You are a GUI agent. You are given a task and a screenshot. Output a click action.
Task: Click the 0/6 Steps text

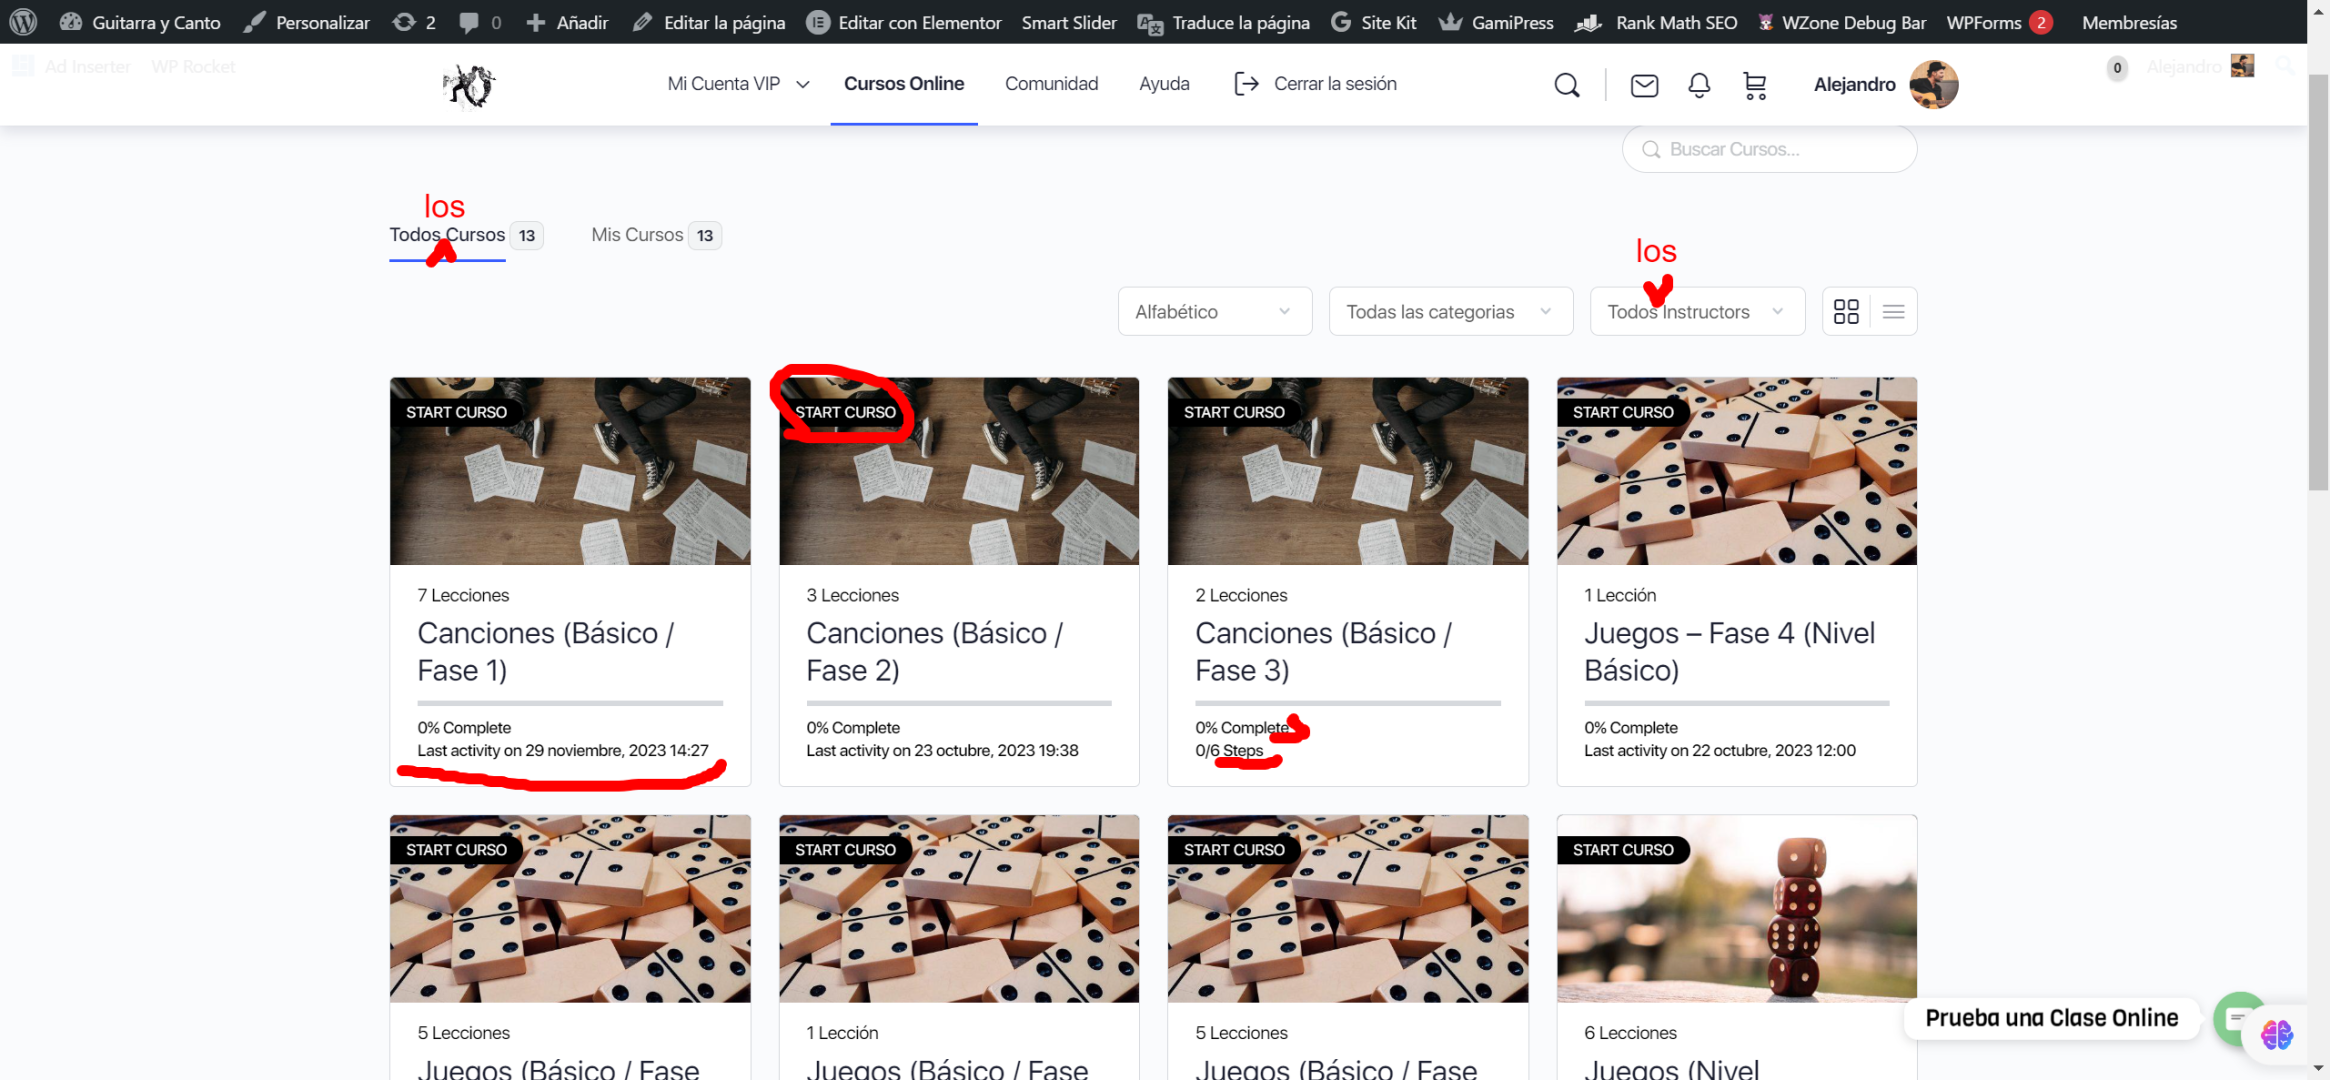point(1229,751)
